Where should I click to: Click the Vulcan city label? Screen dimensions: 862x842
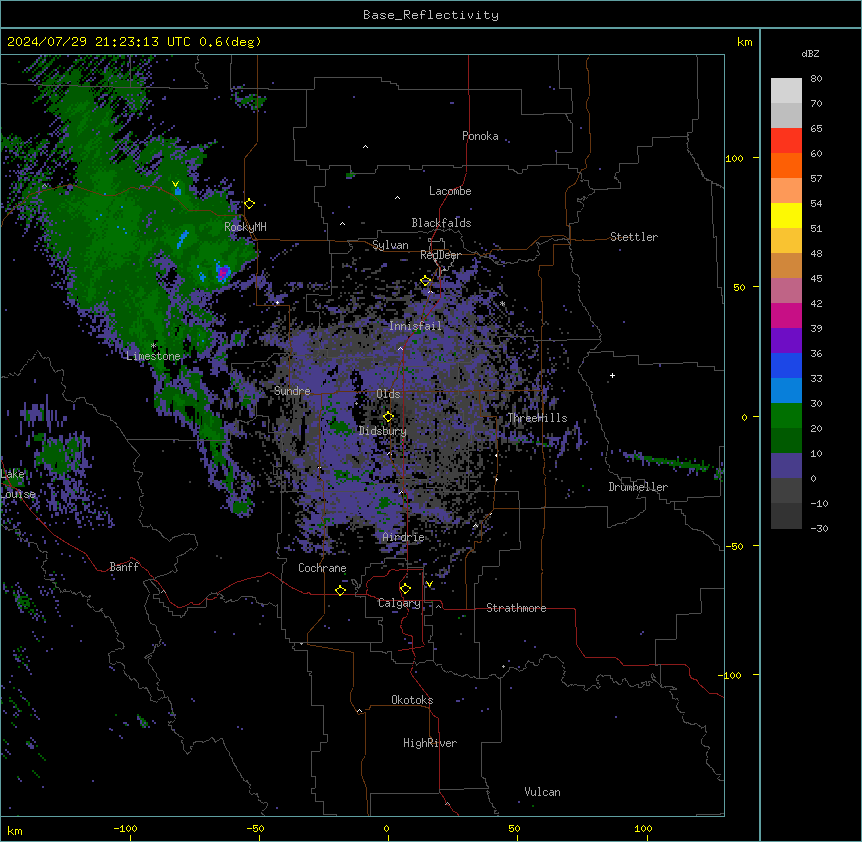click(542, 792)
